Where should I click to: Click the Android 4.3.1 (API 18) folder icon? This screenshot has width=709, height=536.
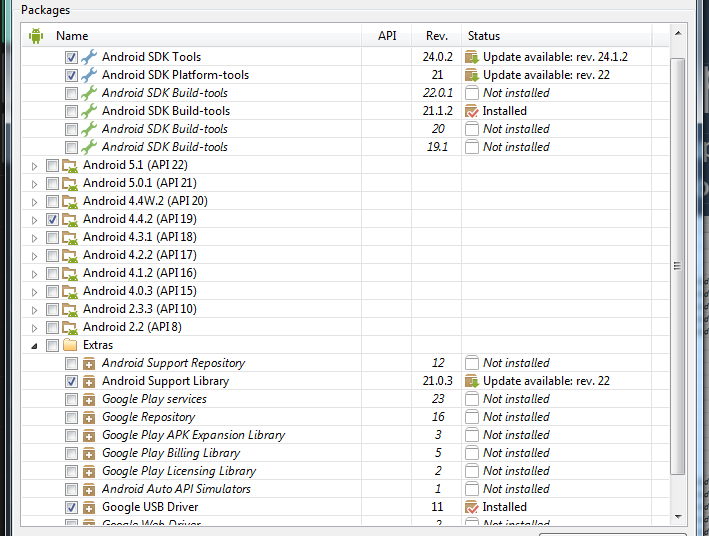click(x=70, y=237)
